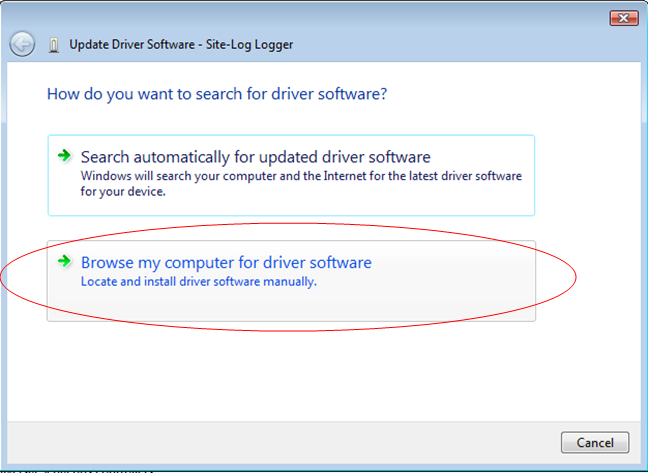Select Search automatically for updated driver software
Screen dimensions: 650x473
pos(255,157)
